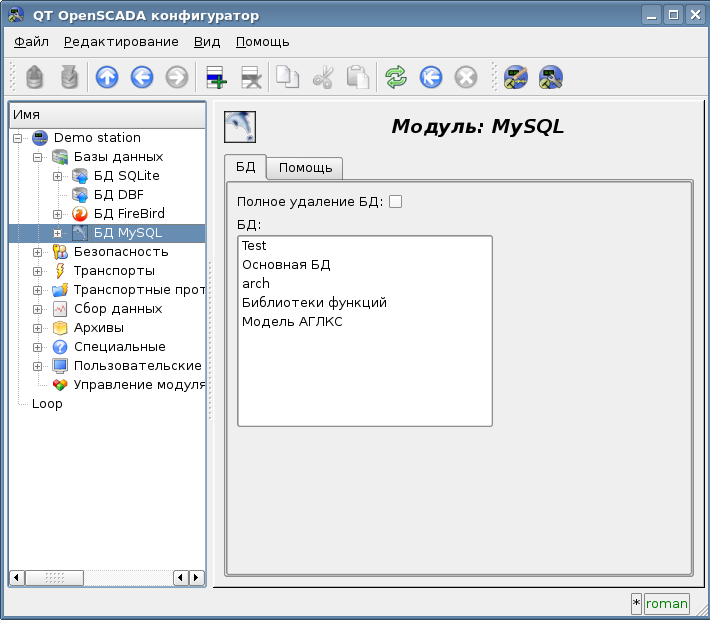Launch the first module tool icon with brush
Screen dimensions: 710x621
[x=516, y=77]
